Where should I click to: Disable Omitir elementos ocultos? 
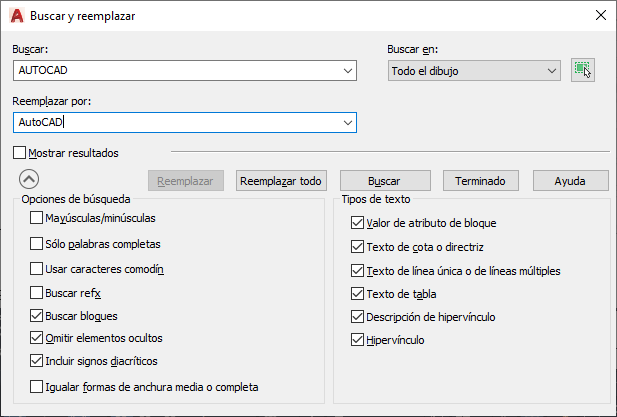point(37,338)
